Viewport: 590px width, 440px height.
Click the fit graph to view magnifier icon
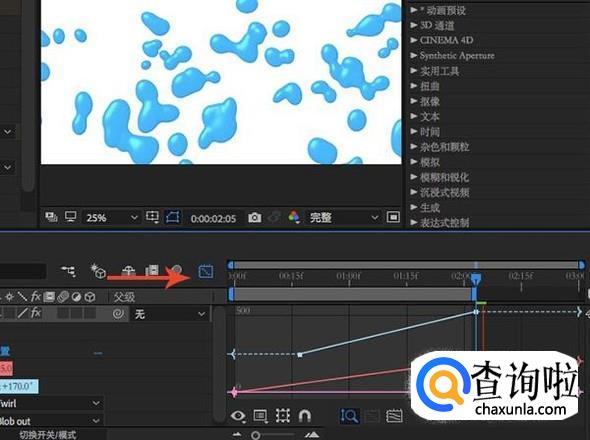(349, 416)
